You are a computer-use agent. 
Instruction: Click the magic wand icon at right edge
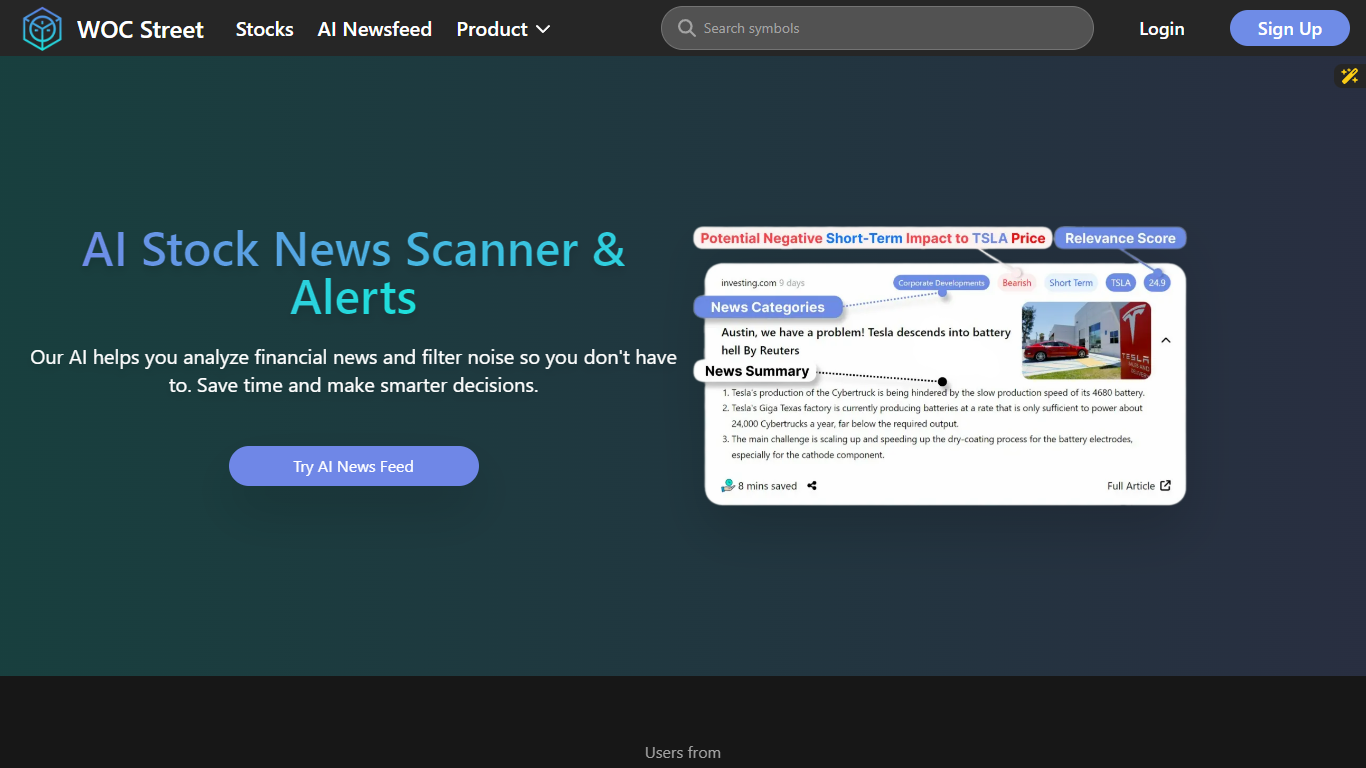1350,76
